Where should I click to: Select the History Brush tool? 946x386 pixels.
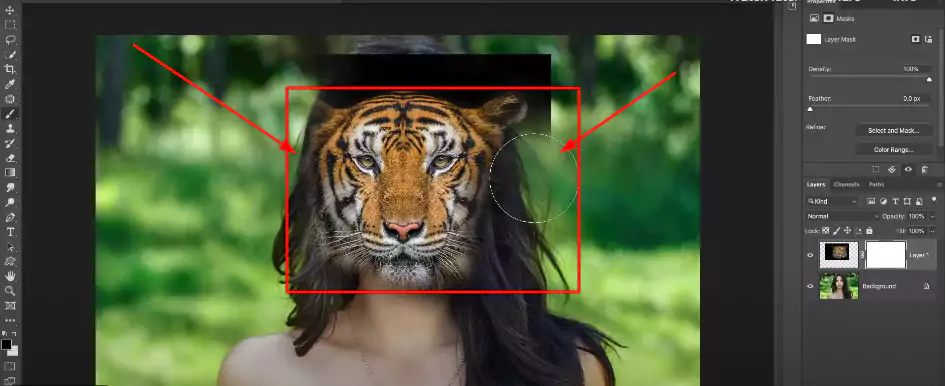click(x=10, y=143)
